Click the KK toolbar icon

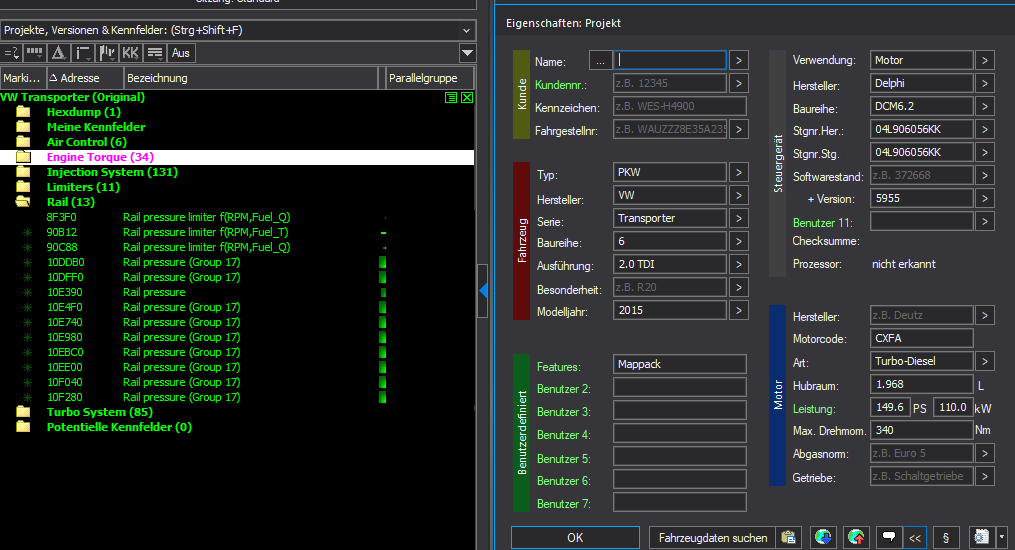[130, 53]
